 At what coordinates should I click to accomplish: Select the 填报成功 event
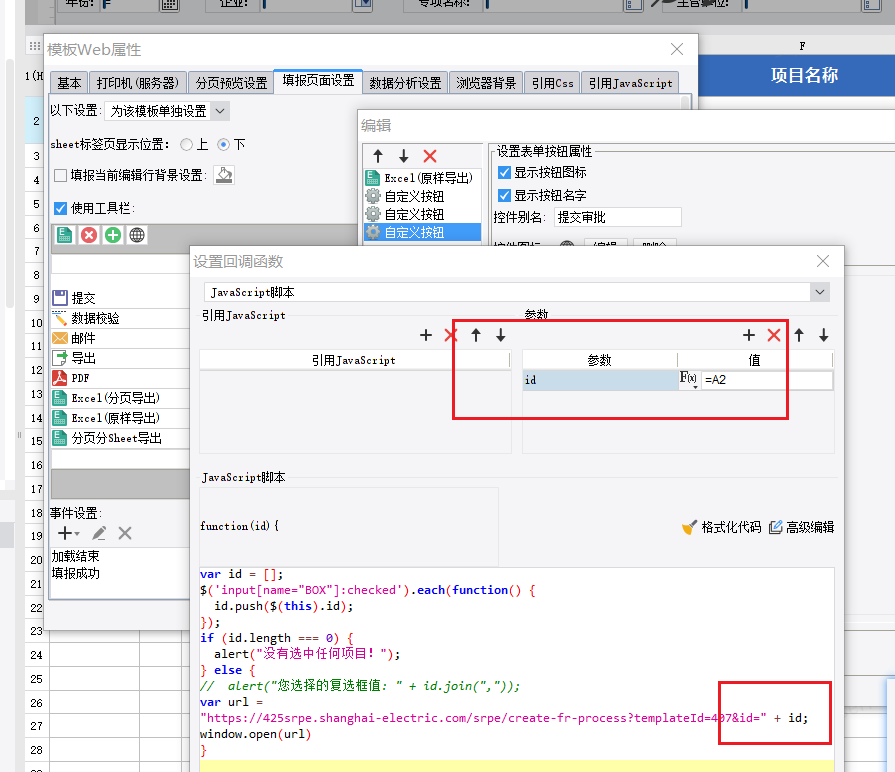(75, 573)
